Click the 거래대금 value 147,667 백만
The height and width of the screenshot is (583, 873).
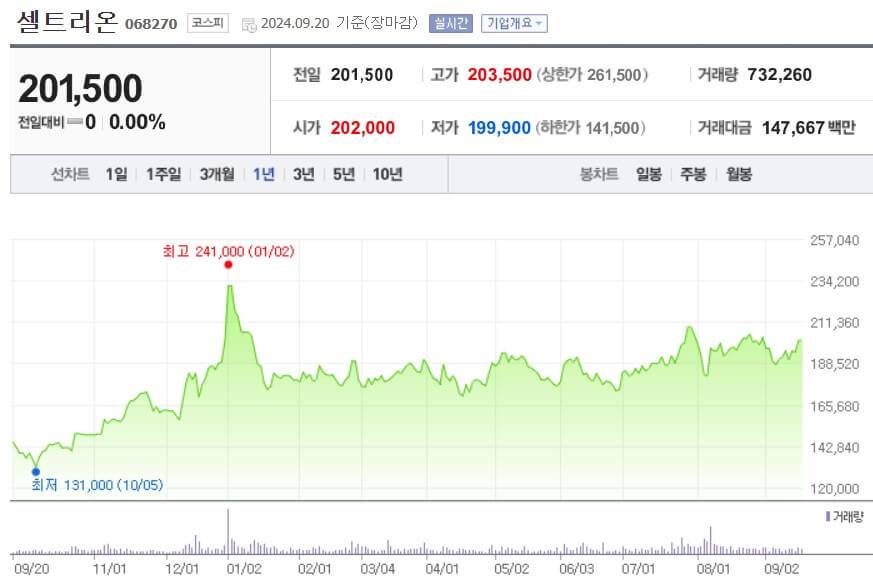(x=808, y=128)
